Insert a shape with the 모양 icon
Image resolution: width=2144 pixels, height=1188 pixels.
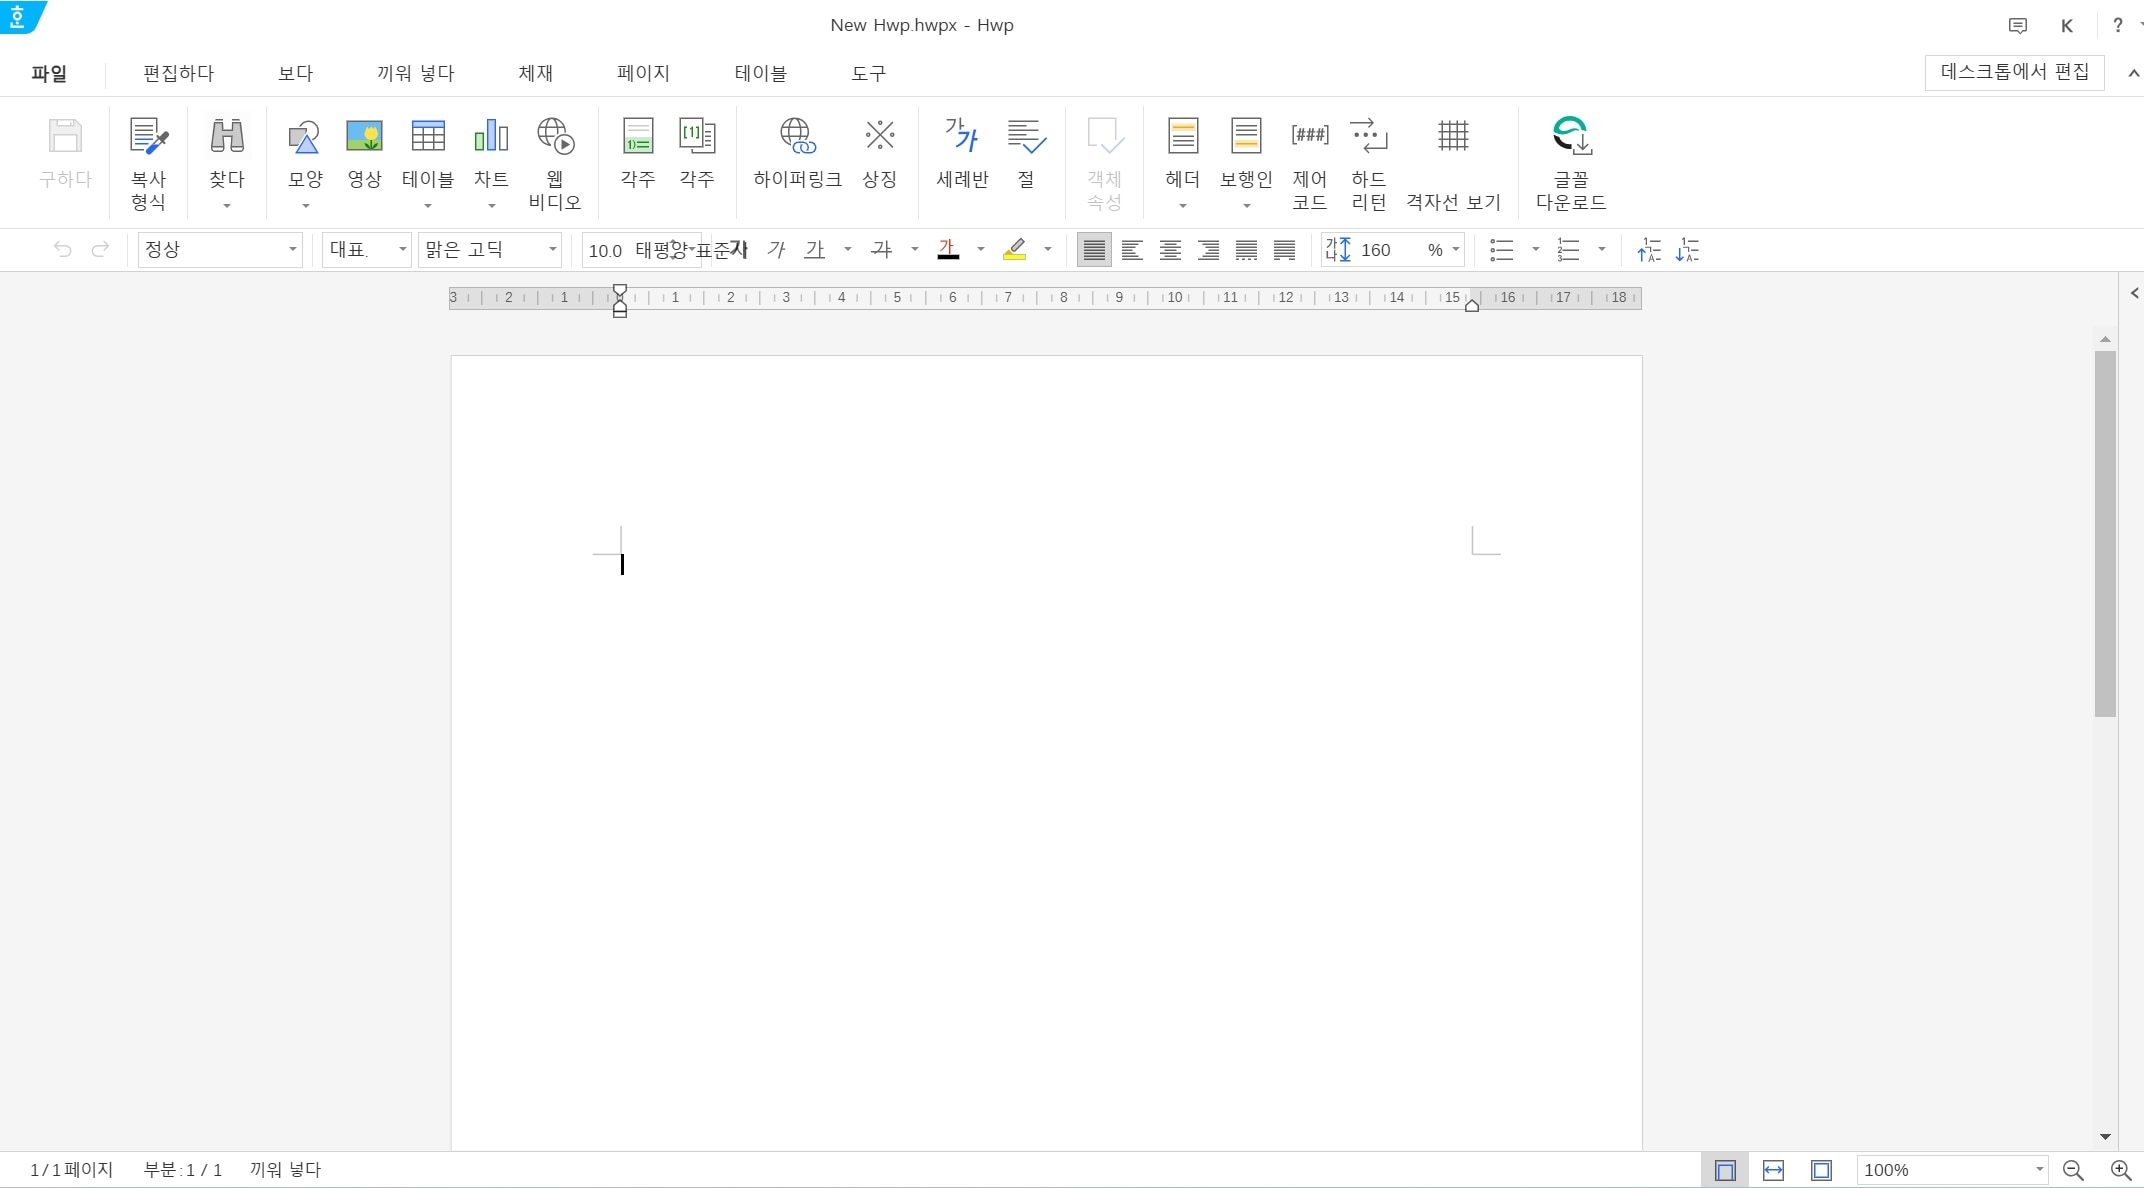(305, 136)
